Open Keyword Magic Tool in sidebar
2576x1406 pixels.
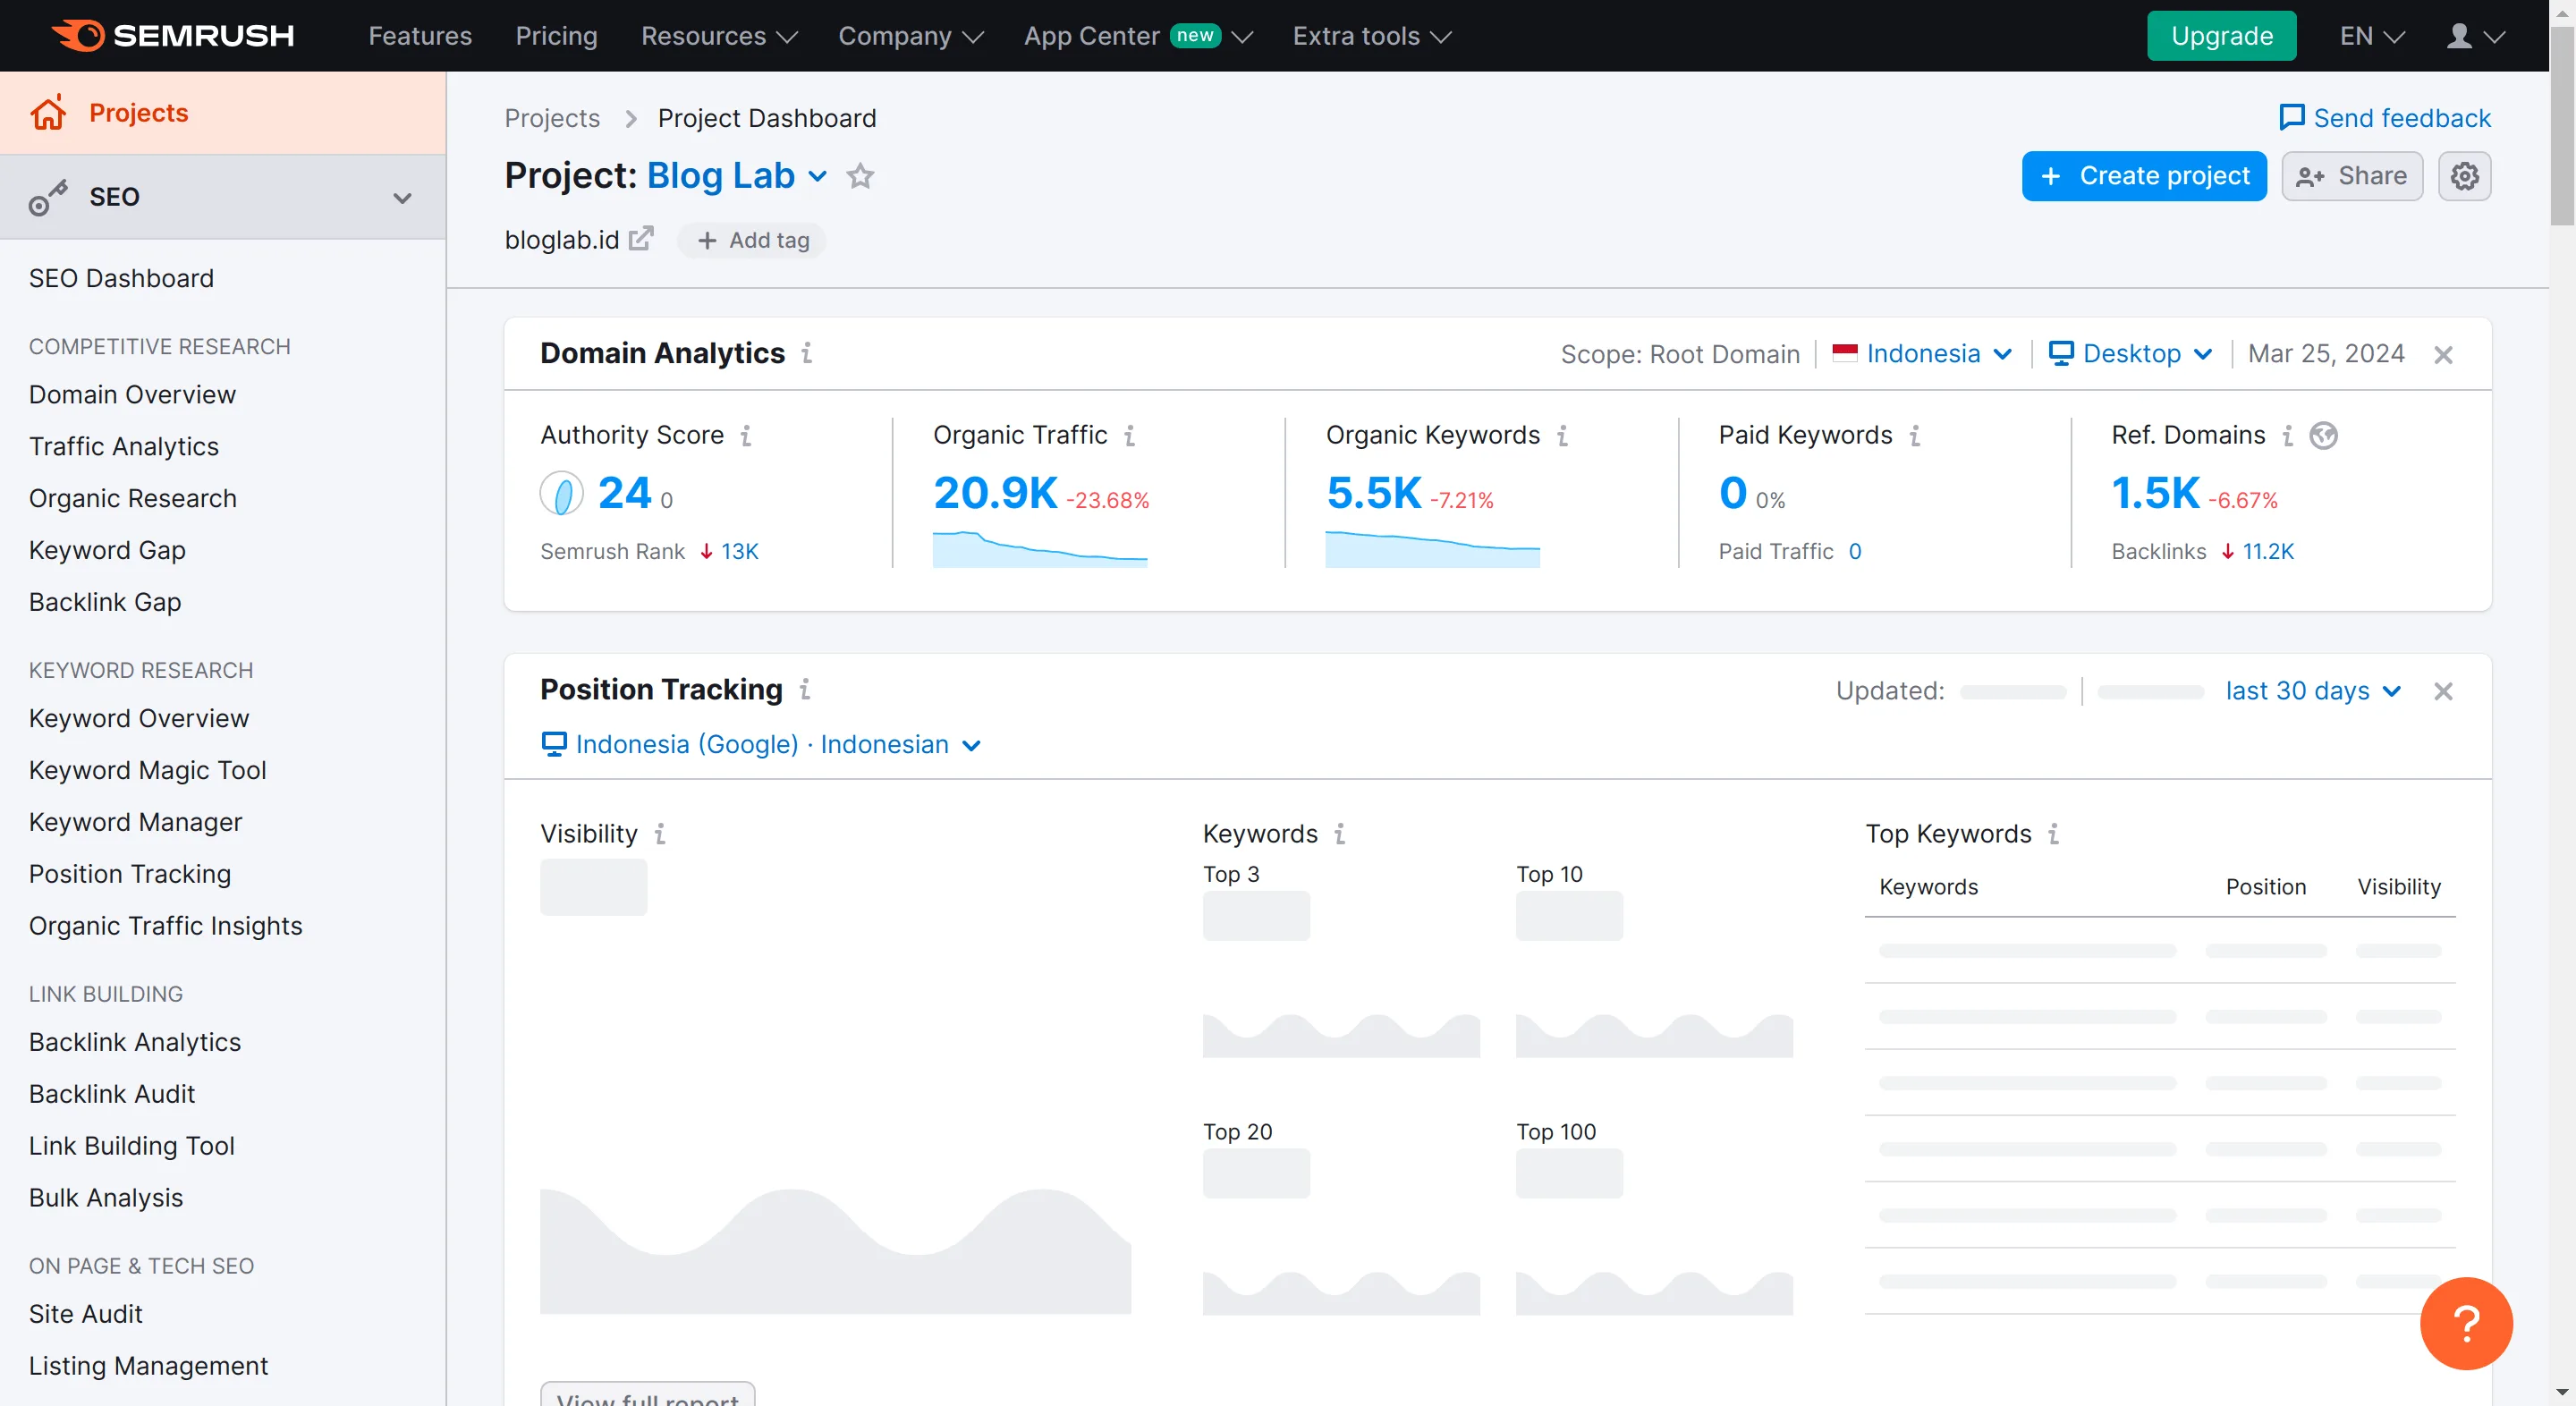[148, 771]
